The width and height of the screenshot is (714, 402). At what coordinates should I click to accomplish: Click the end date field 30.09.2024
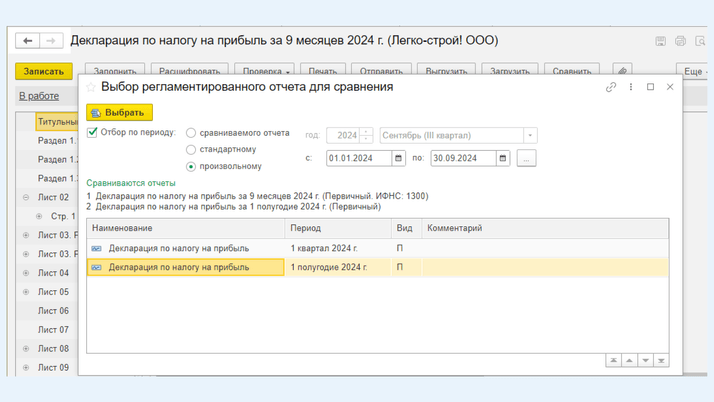pyautogui.click(x=463, y=158)
